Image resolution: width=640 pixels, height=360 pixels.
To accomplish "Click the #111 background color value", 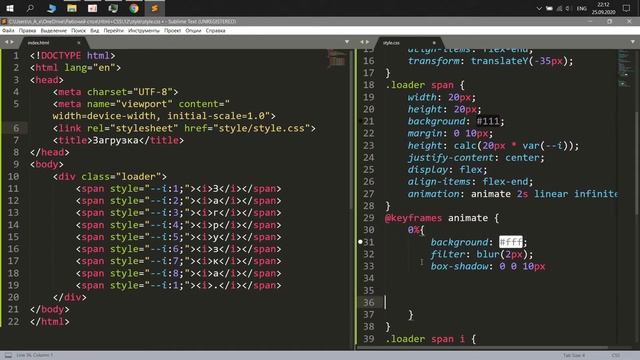I will (488, 121).
